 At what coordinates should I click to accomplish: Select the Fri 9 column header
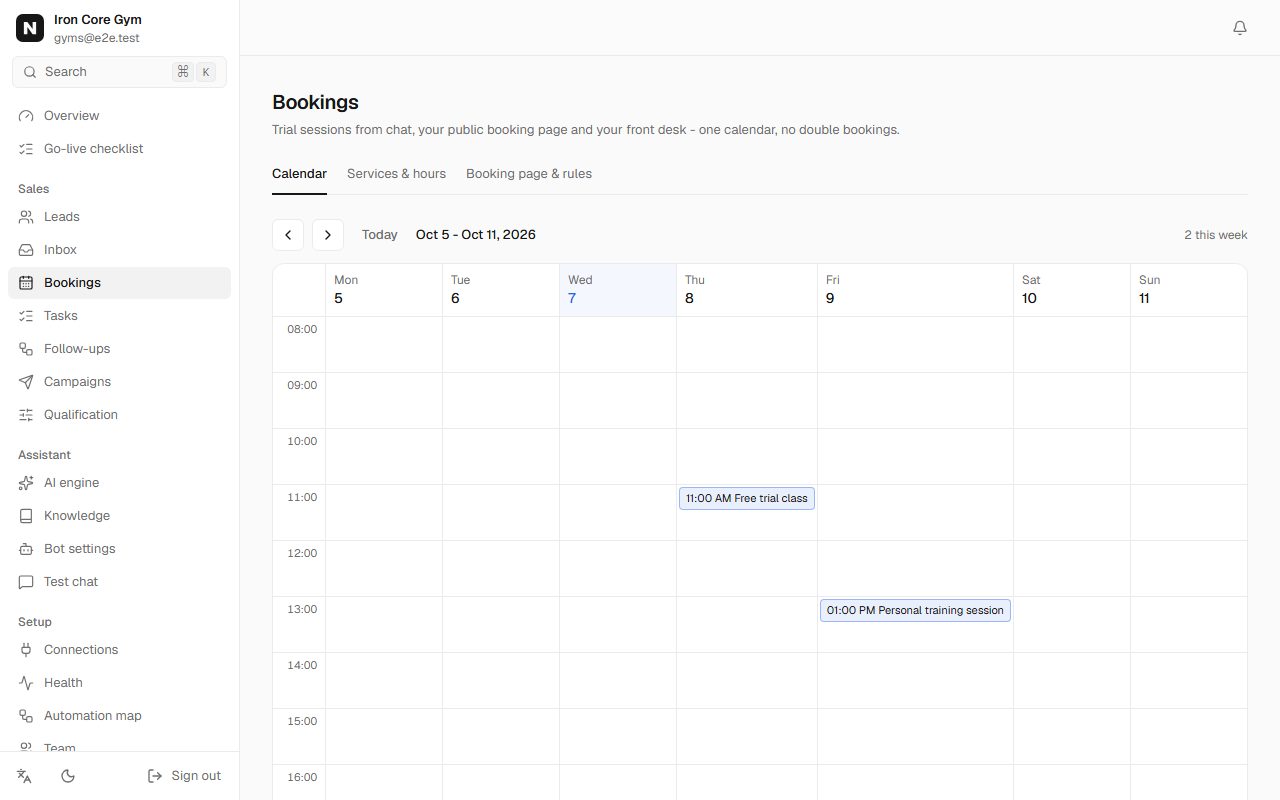[x=915, y=290]
